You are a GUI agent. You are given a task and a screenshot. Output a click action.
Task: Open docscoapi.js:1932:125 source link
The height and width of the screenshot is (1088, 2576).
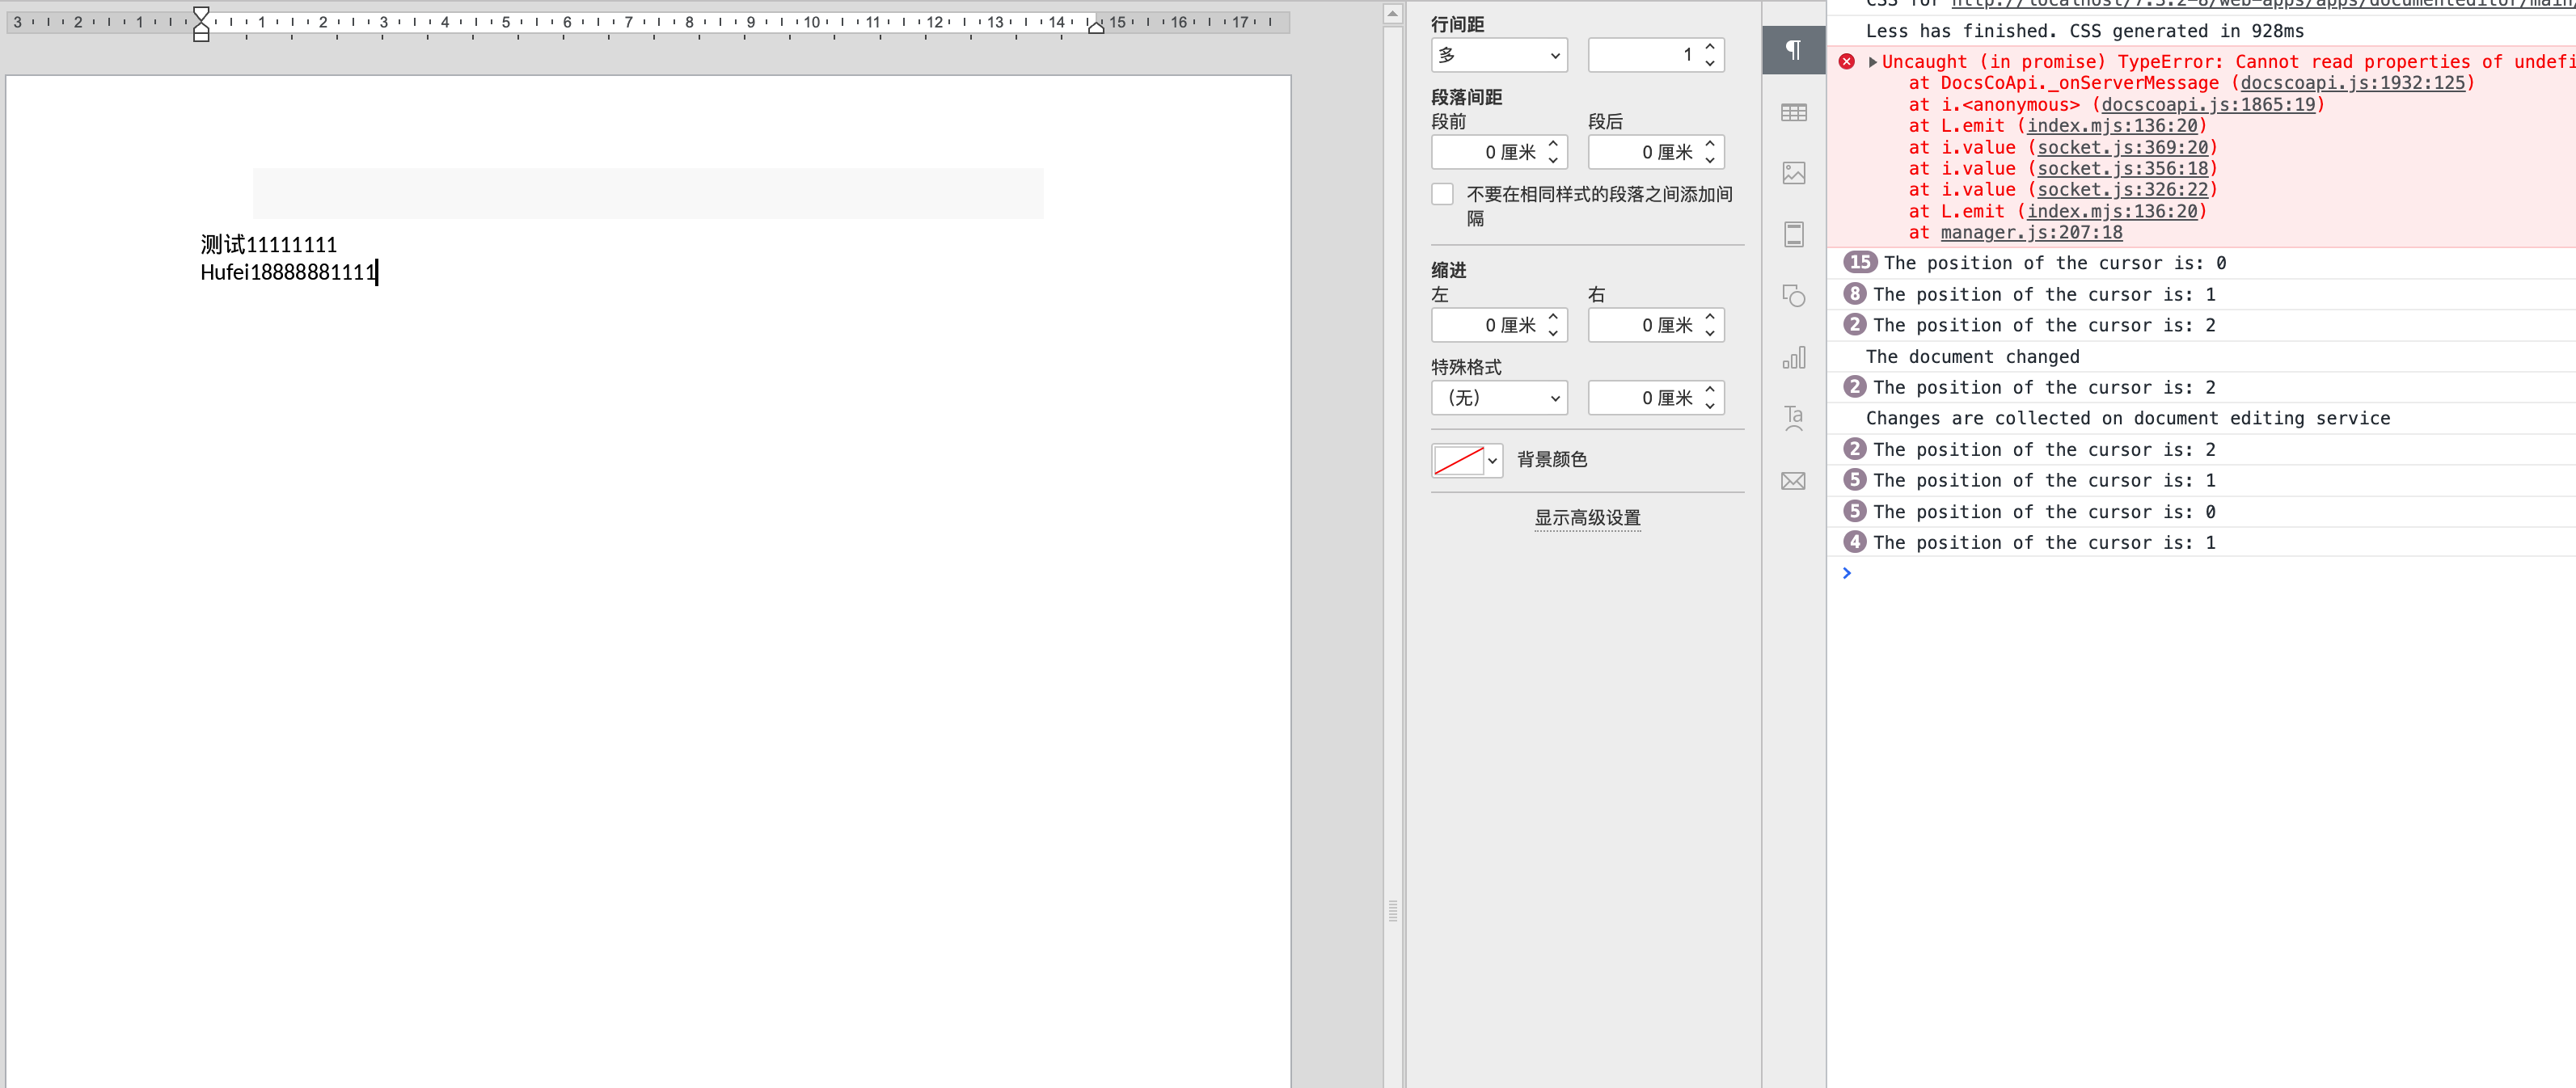[2352, 83]
